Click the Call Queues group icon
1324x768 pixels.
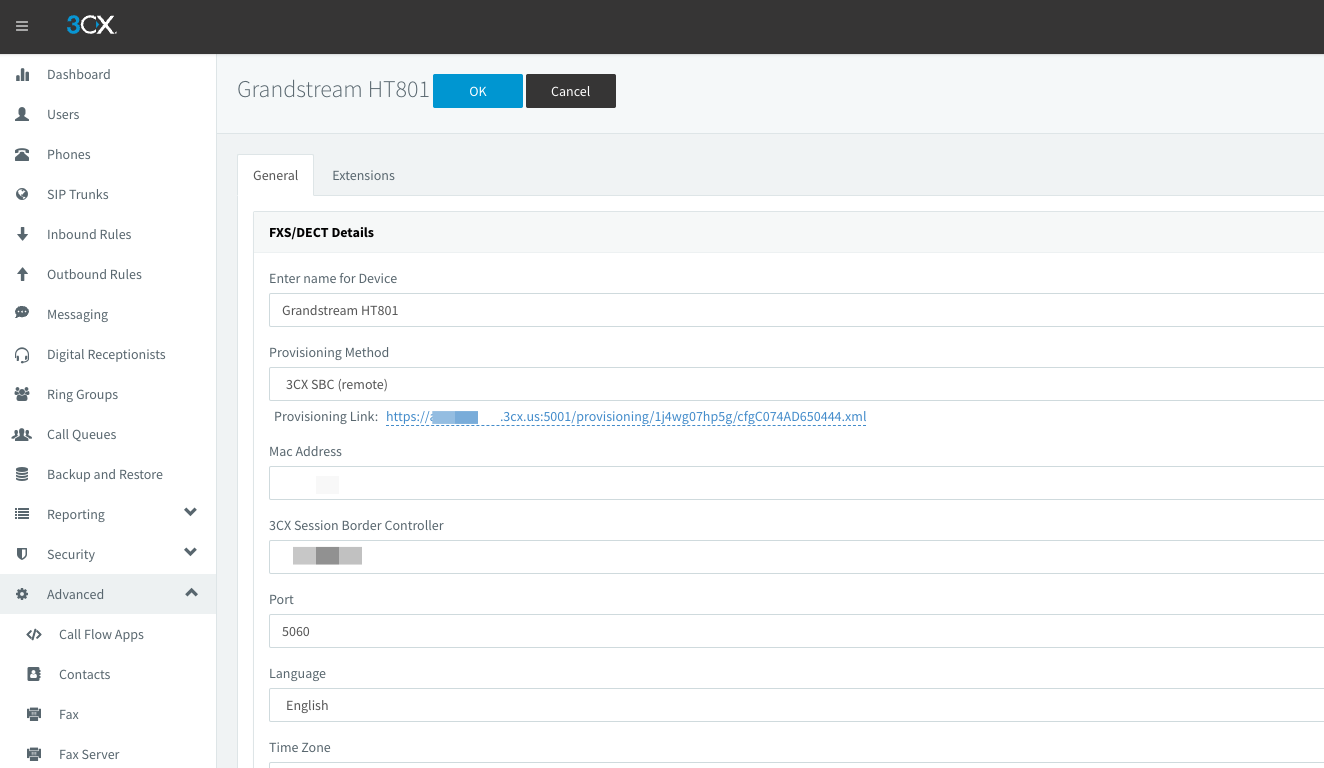click(22, 434)
